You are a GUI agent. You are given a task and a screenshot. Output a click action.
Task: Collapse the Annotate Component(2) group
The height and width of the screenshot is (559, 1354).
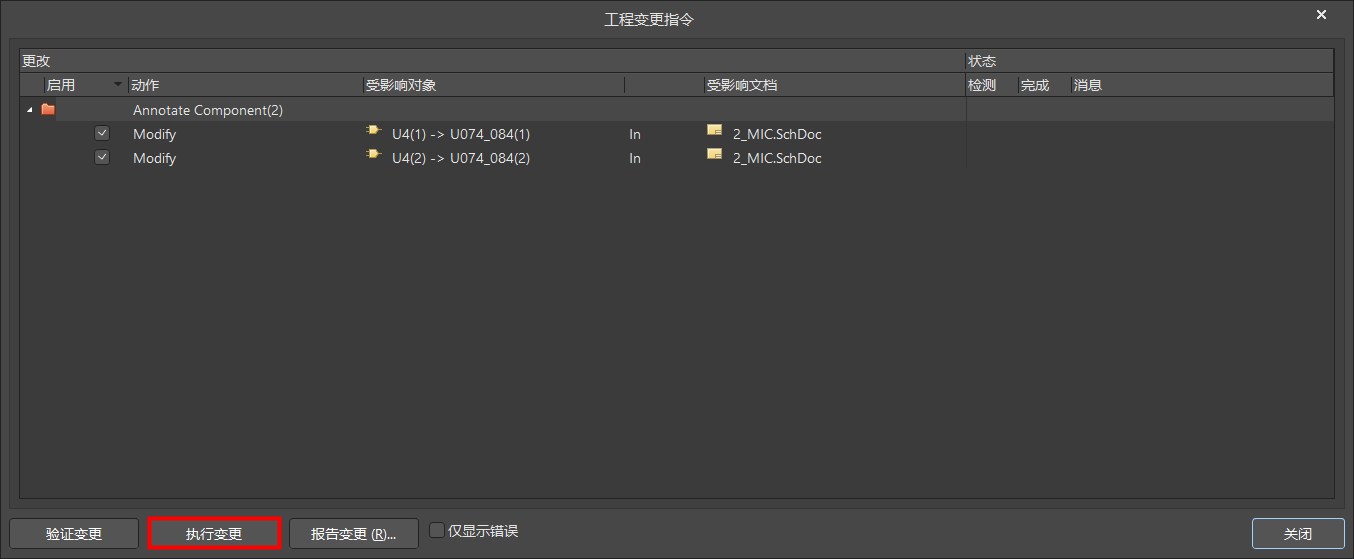point(29,110)
